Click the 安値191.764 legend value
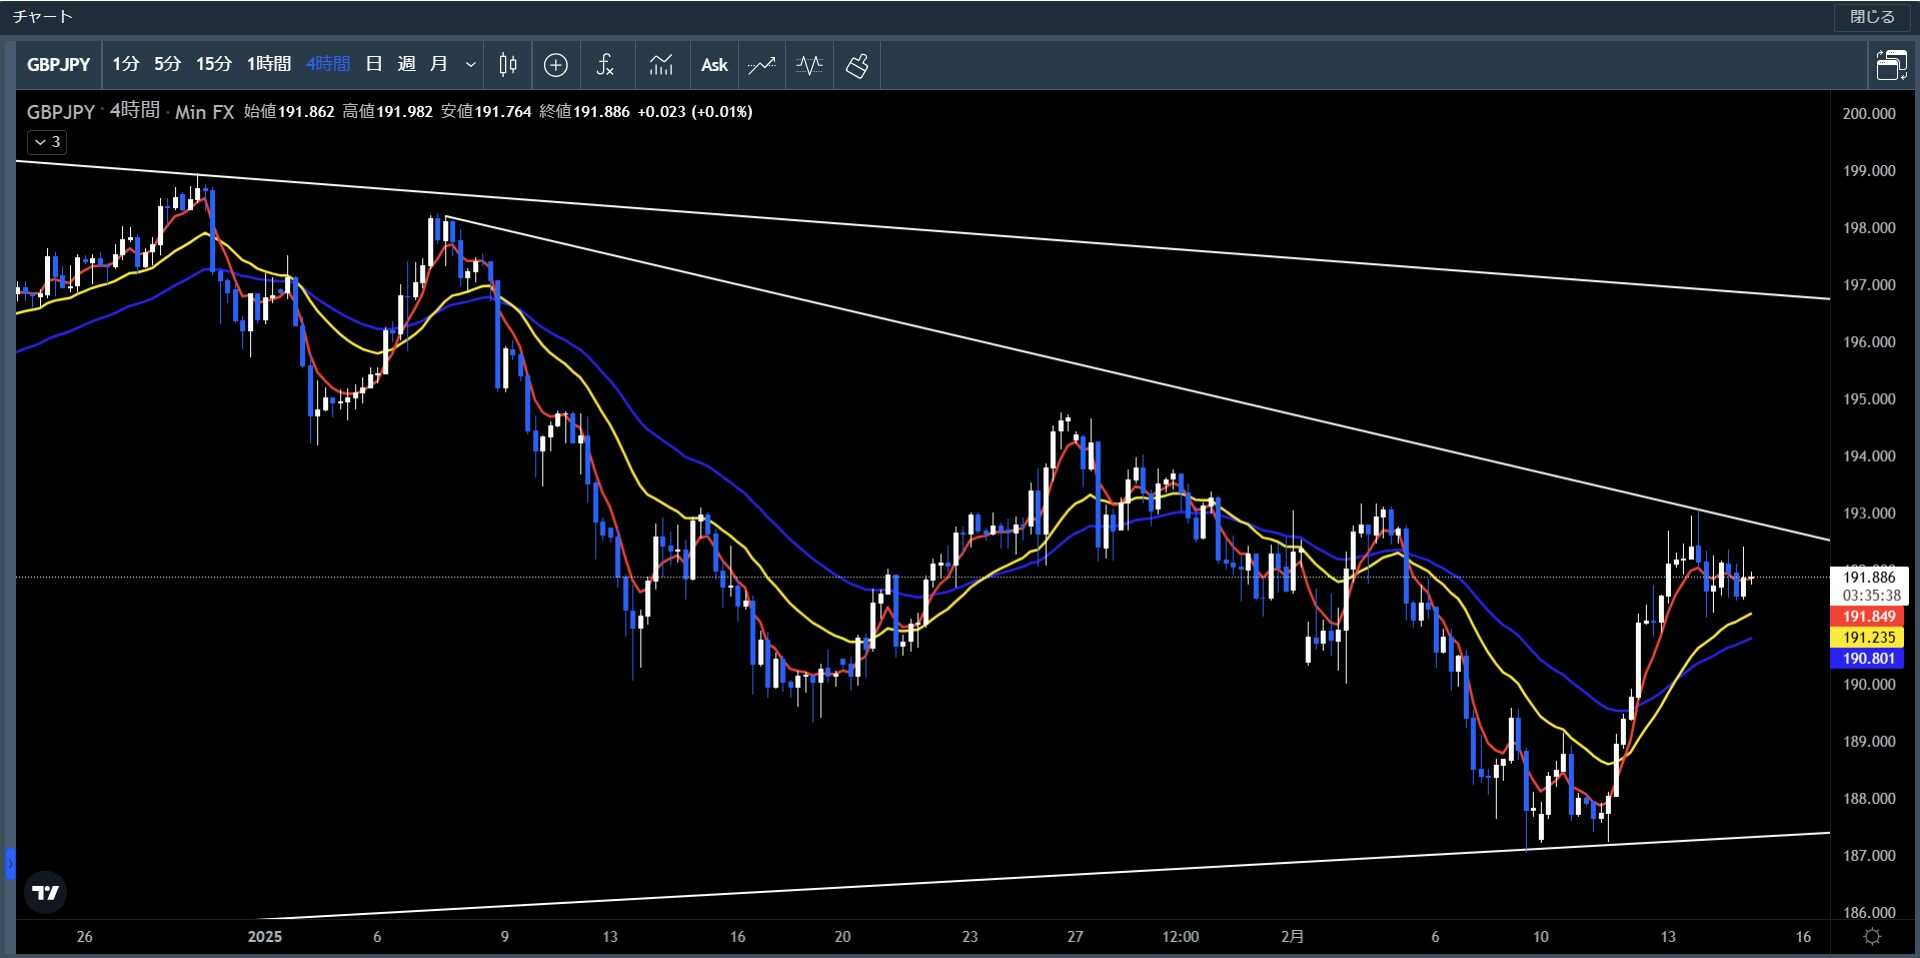Screen dimensions: 1920x958 pyautogui.click(x=486, y=112)
